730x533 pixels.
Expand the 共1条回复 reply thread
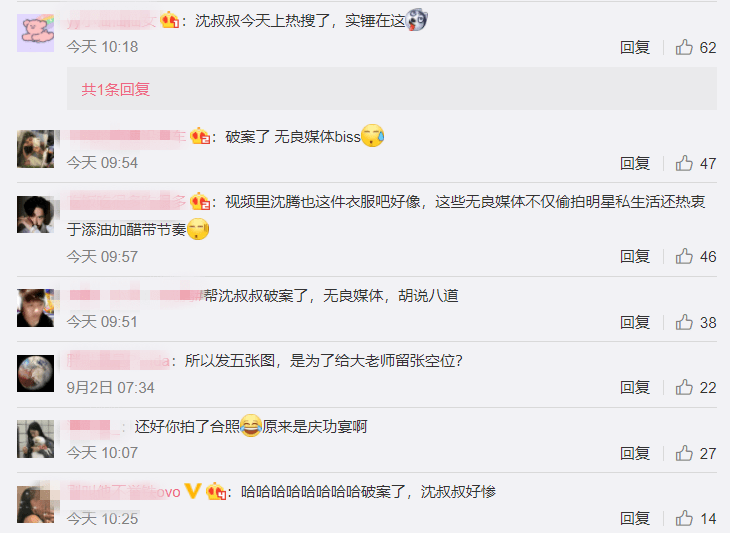[115, 89]
